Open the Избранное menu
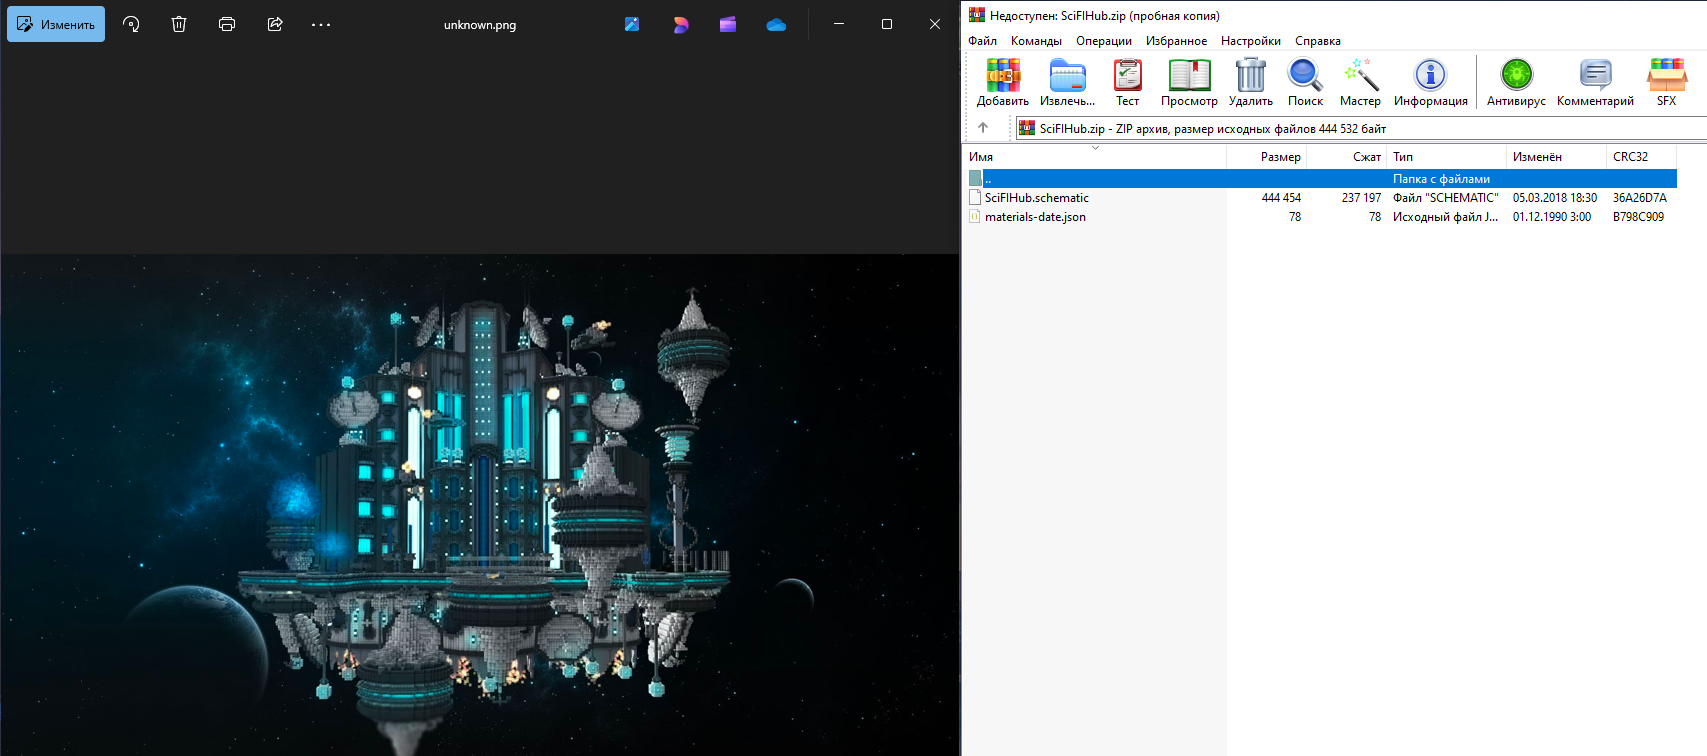Viewport: 1707px width, 756px height. pyautogui.click(x=1176, y=41)
